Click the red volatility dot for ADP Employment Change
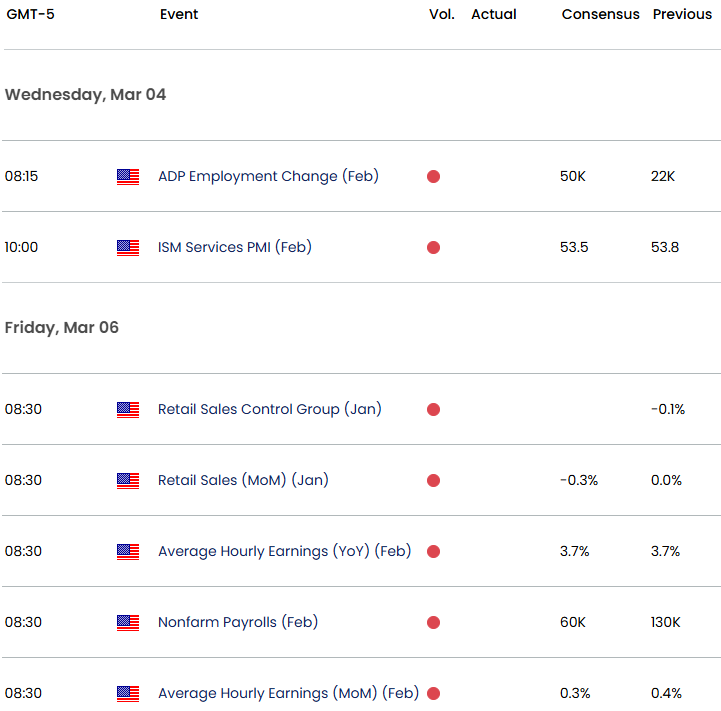The image size is (721, 711). 433,177
